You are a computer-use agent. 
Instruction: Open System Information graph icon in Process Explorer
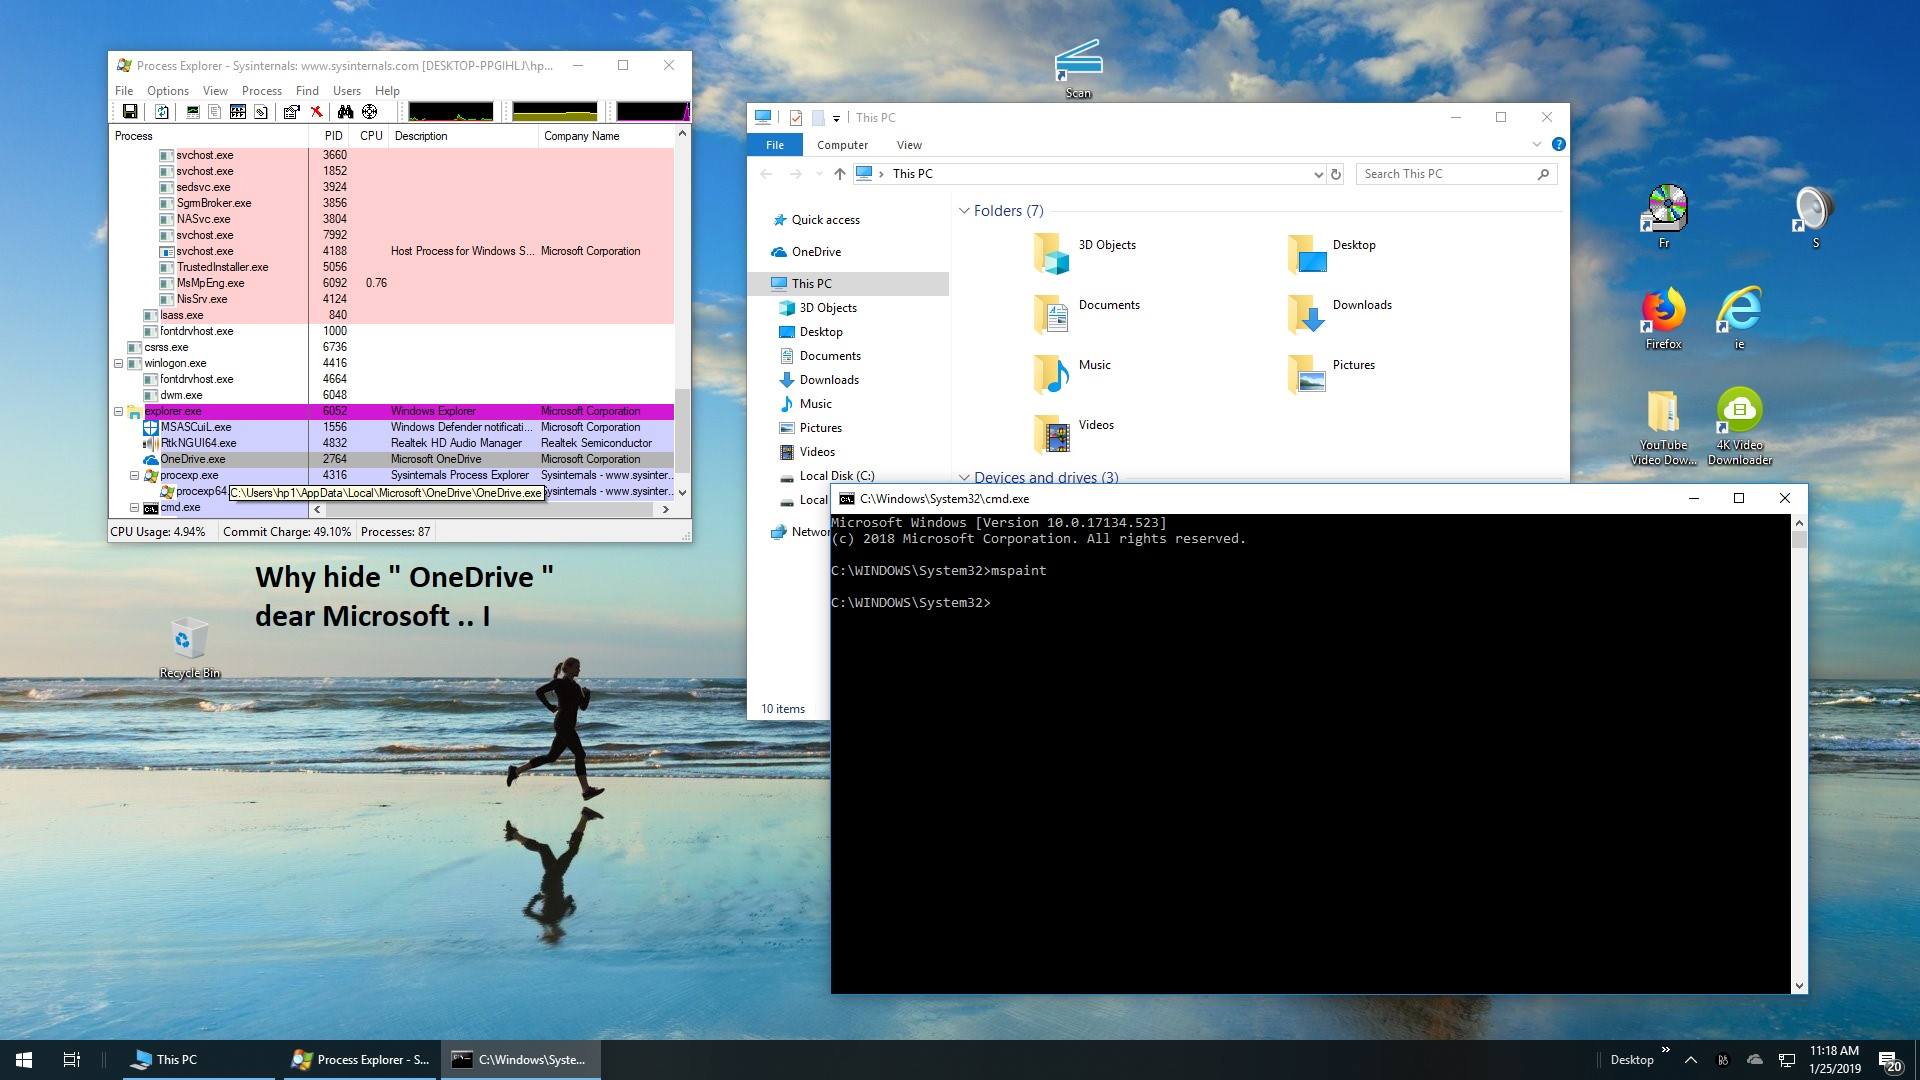point(193,112)
